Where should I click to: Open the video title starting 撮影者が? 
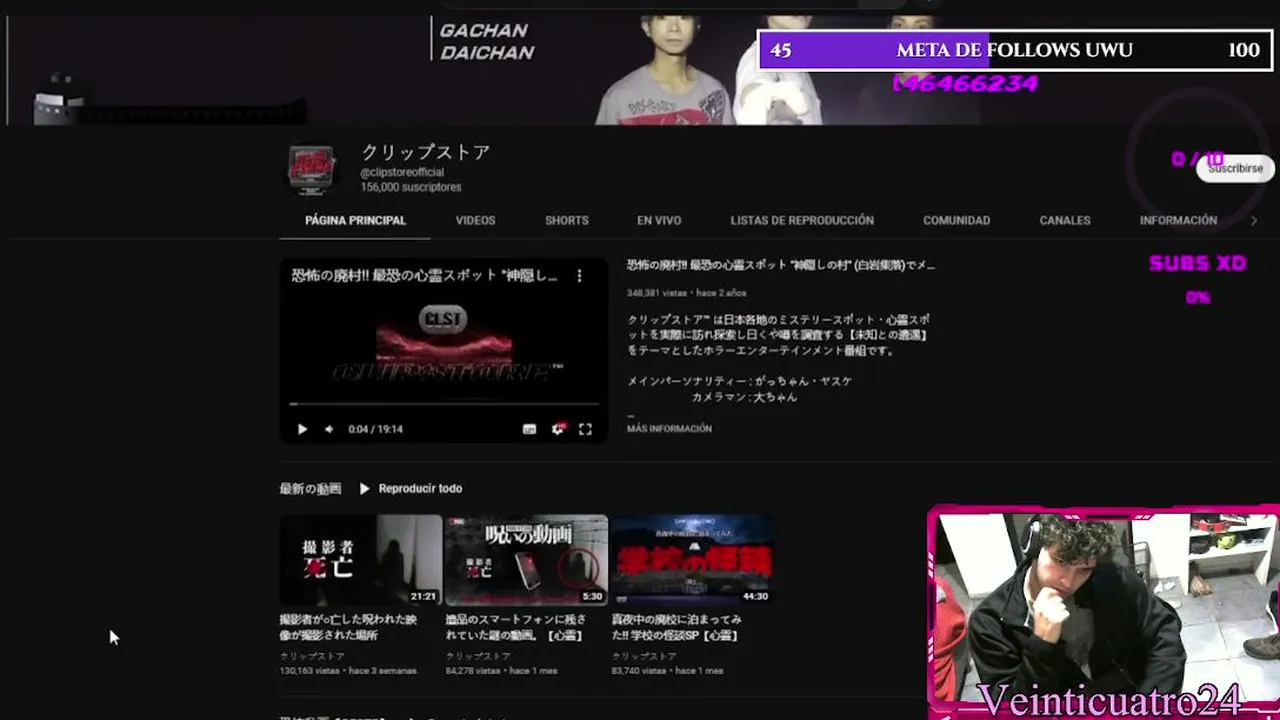point(348,627)
